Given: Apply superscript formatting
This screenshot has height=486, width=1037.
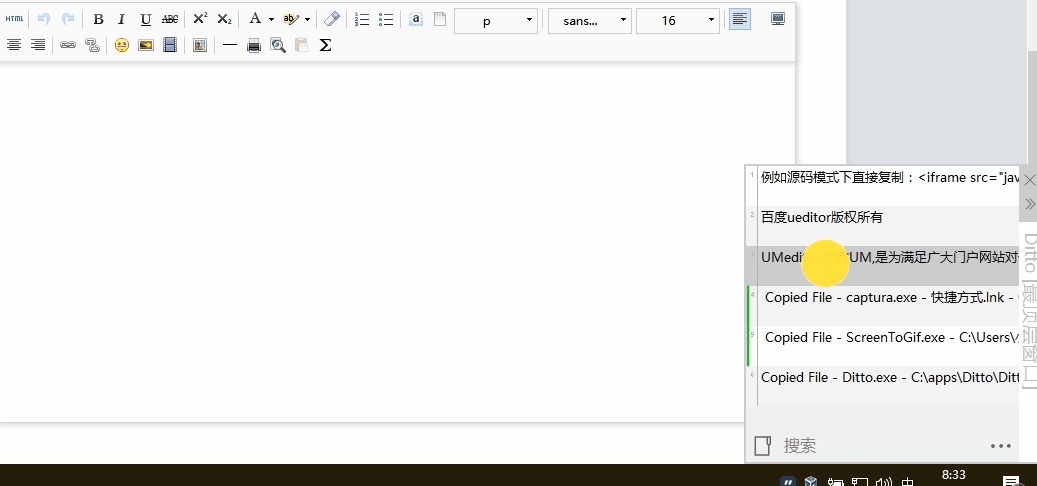Looking at the screenshot, I should click(200, 19).
